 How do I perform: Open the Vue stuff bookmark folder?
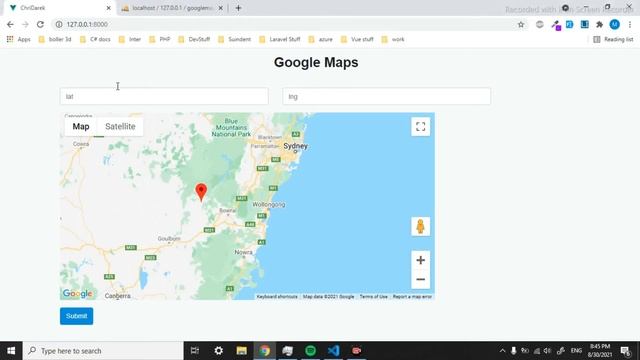(357, 39)
